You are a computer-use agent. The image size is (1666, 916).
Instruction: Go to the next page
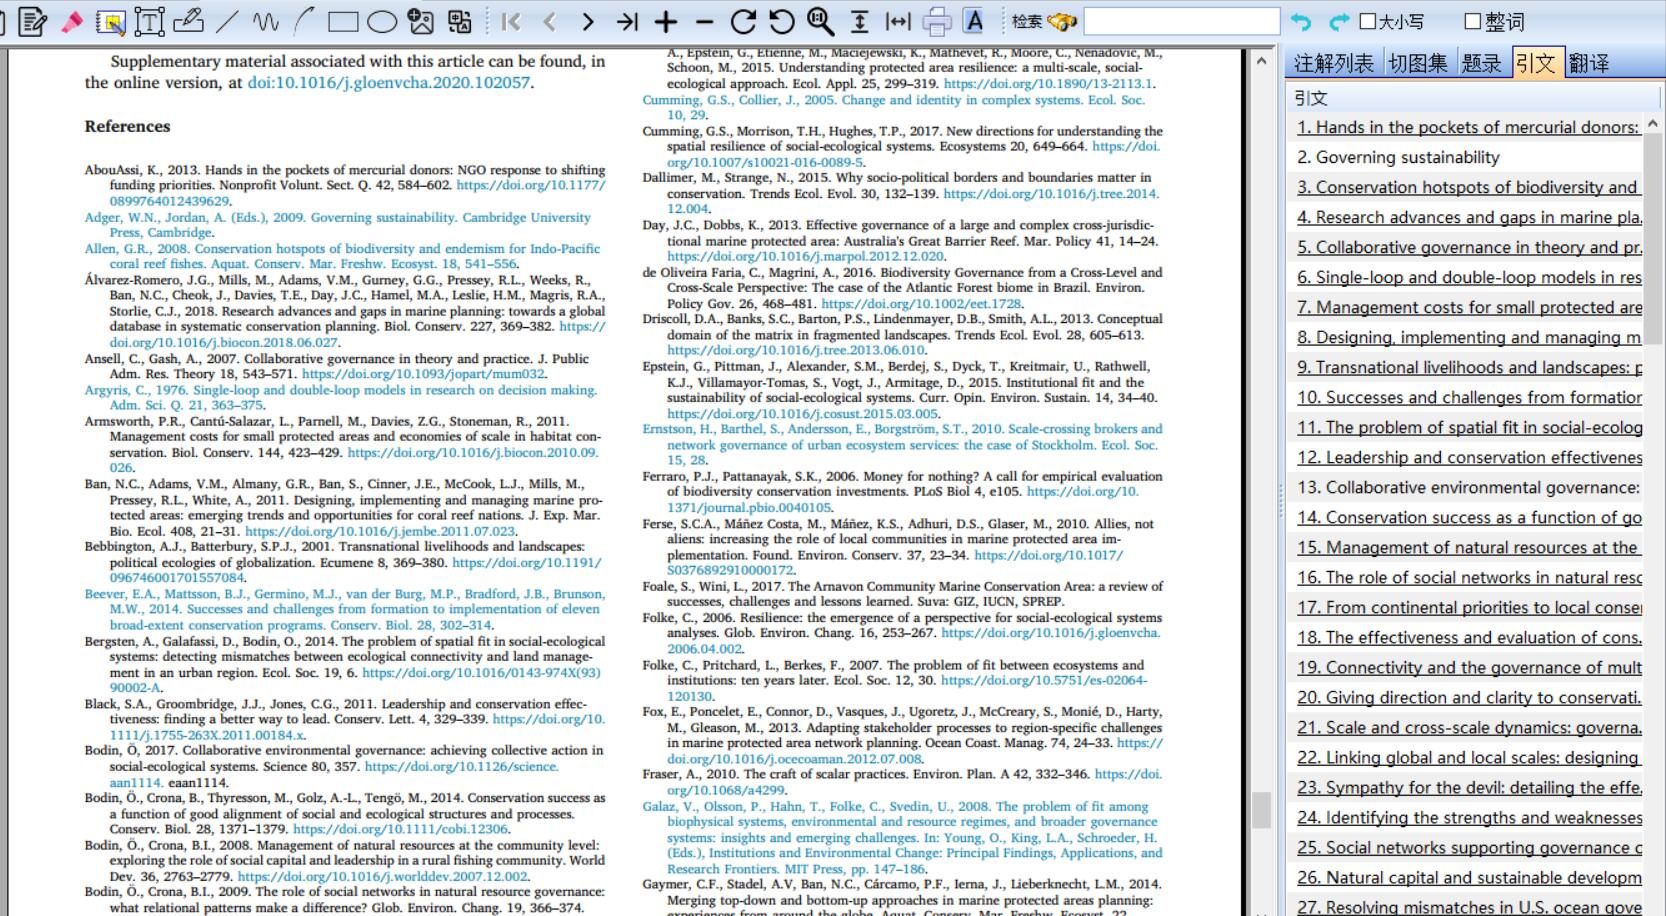point(588,21)
